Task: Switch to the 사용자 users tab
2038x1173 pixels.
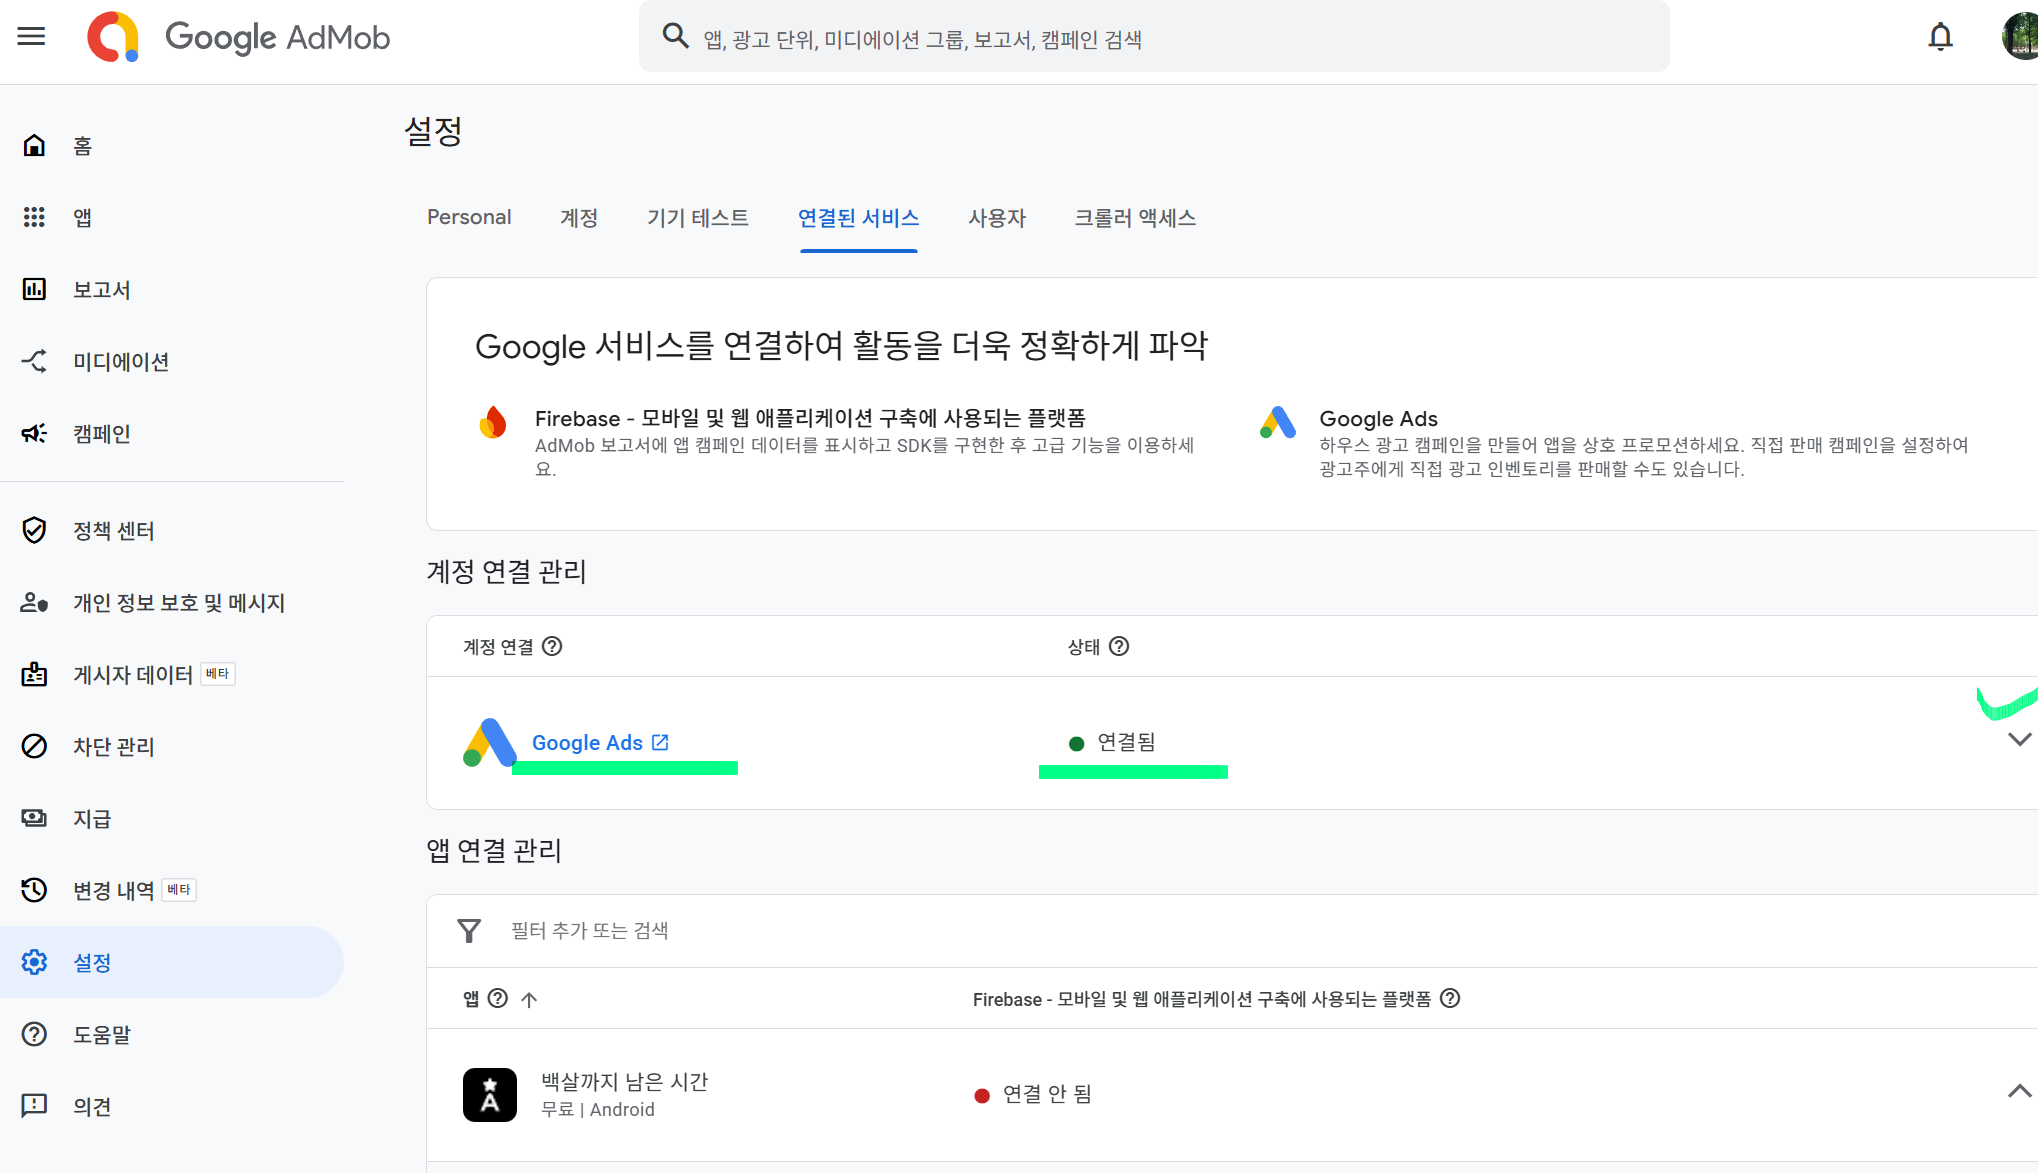Action: tap(996, 218)
